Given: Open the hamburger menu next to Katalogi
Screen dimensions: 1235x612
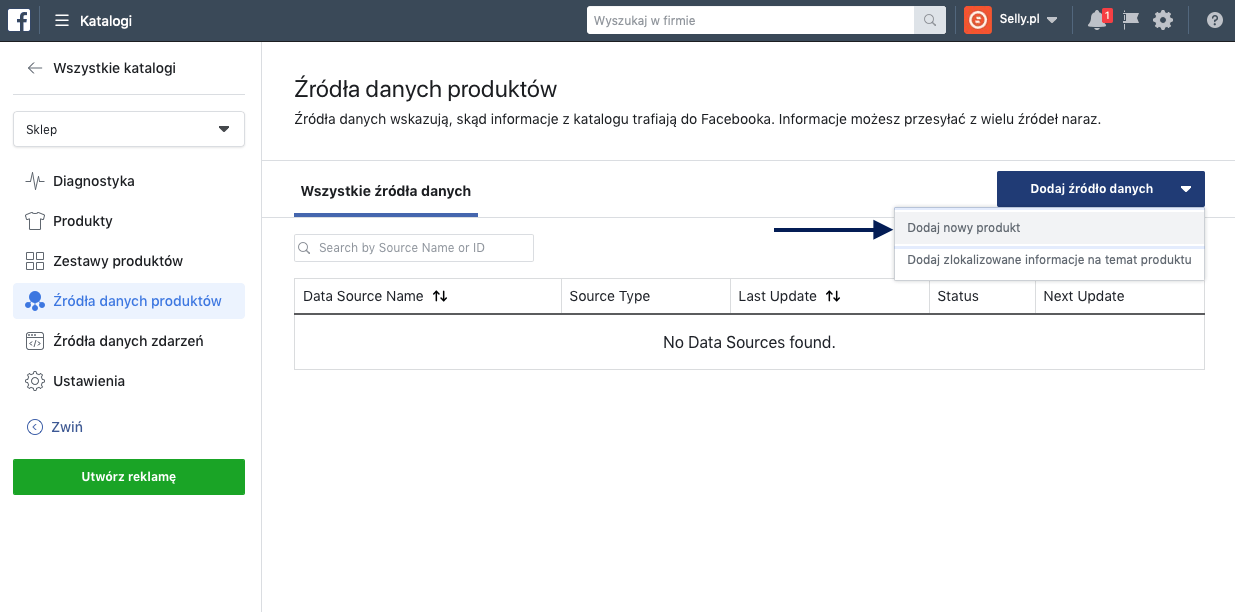Looking at the screenshot, I should (x=62, y=21).
